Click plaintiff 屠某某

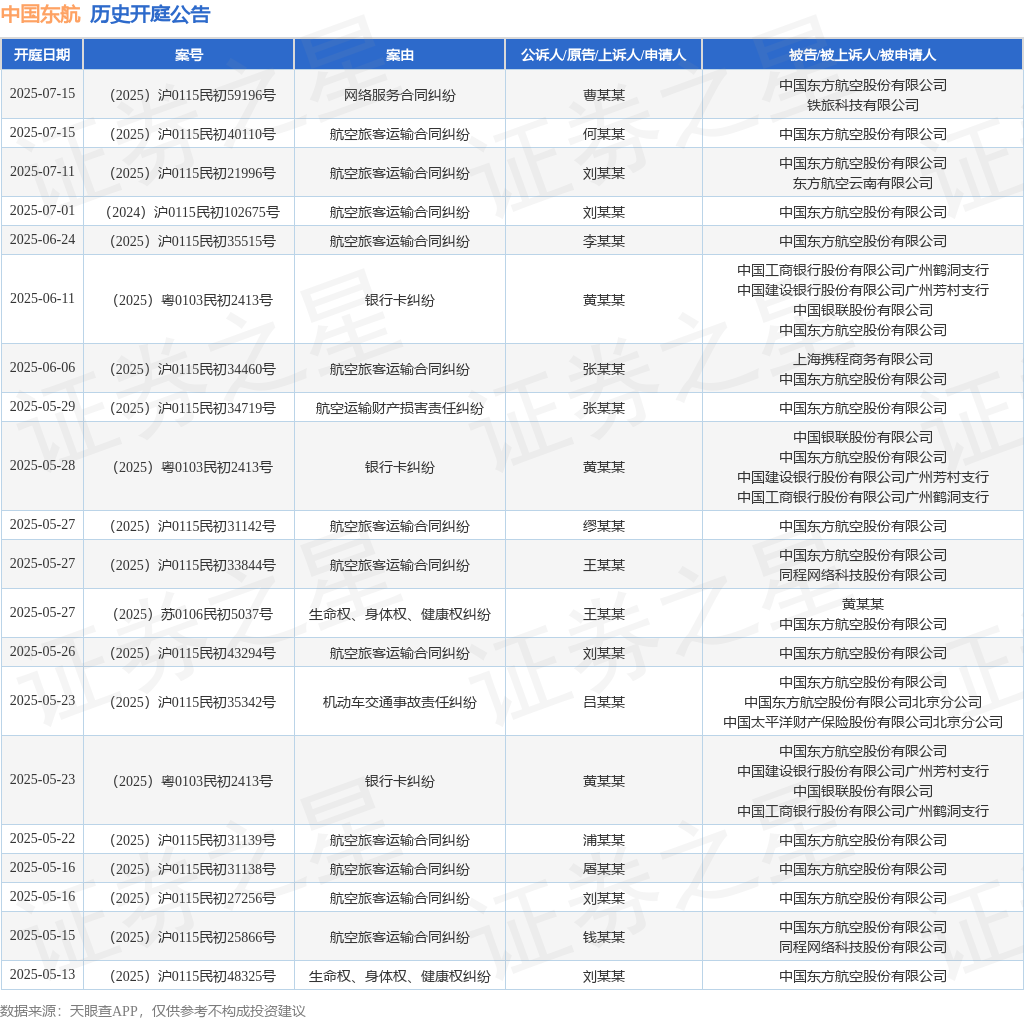pos(603,869)
